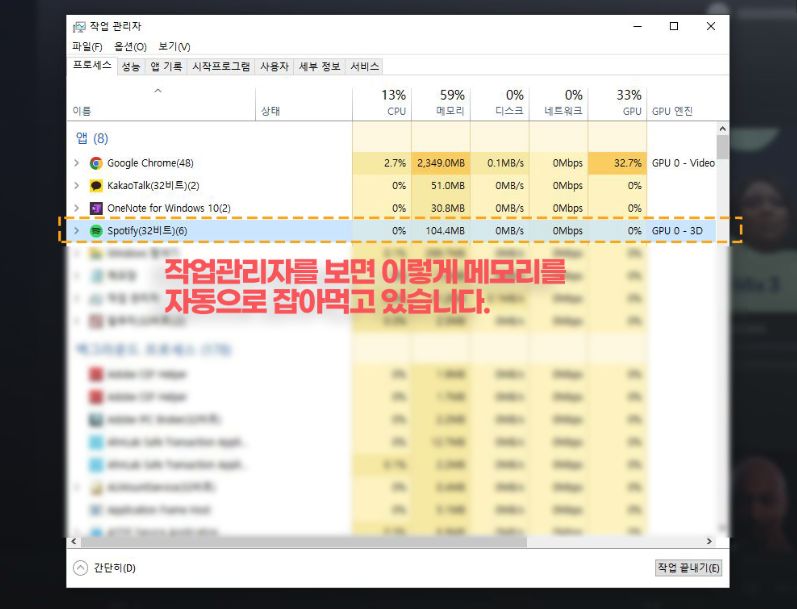This screenshot has width=797, height=609.
Task: Select the KakaoTalk(32비트)(2) row name
Action: click(x=153, y=186)
